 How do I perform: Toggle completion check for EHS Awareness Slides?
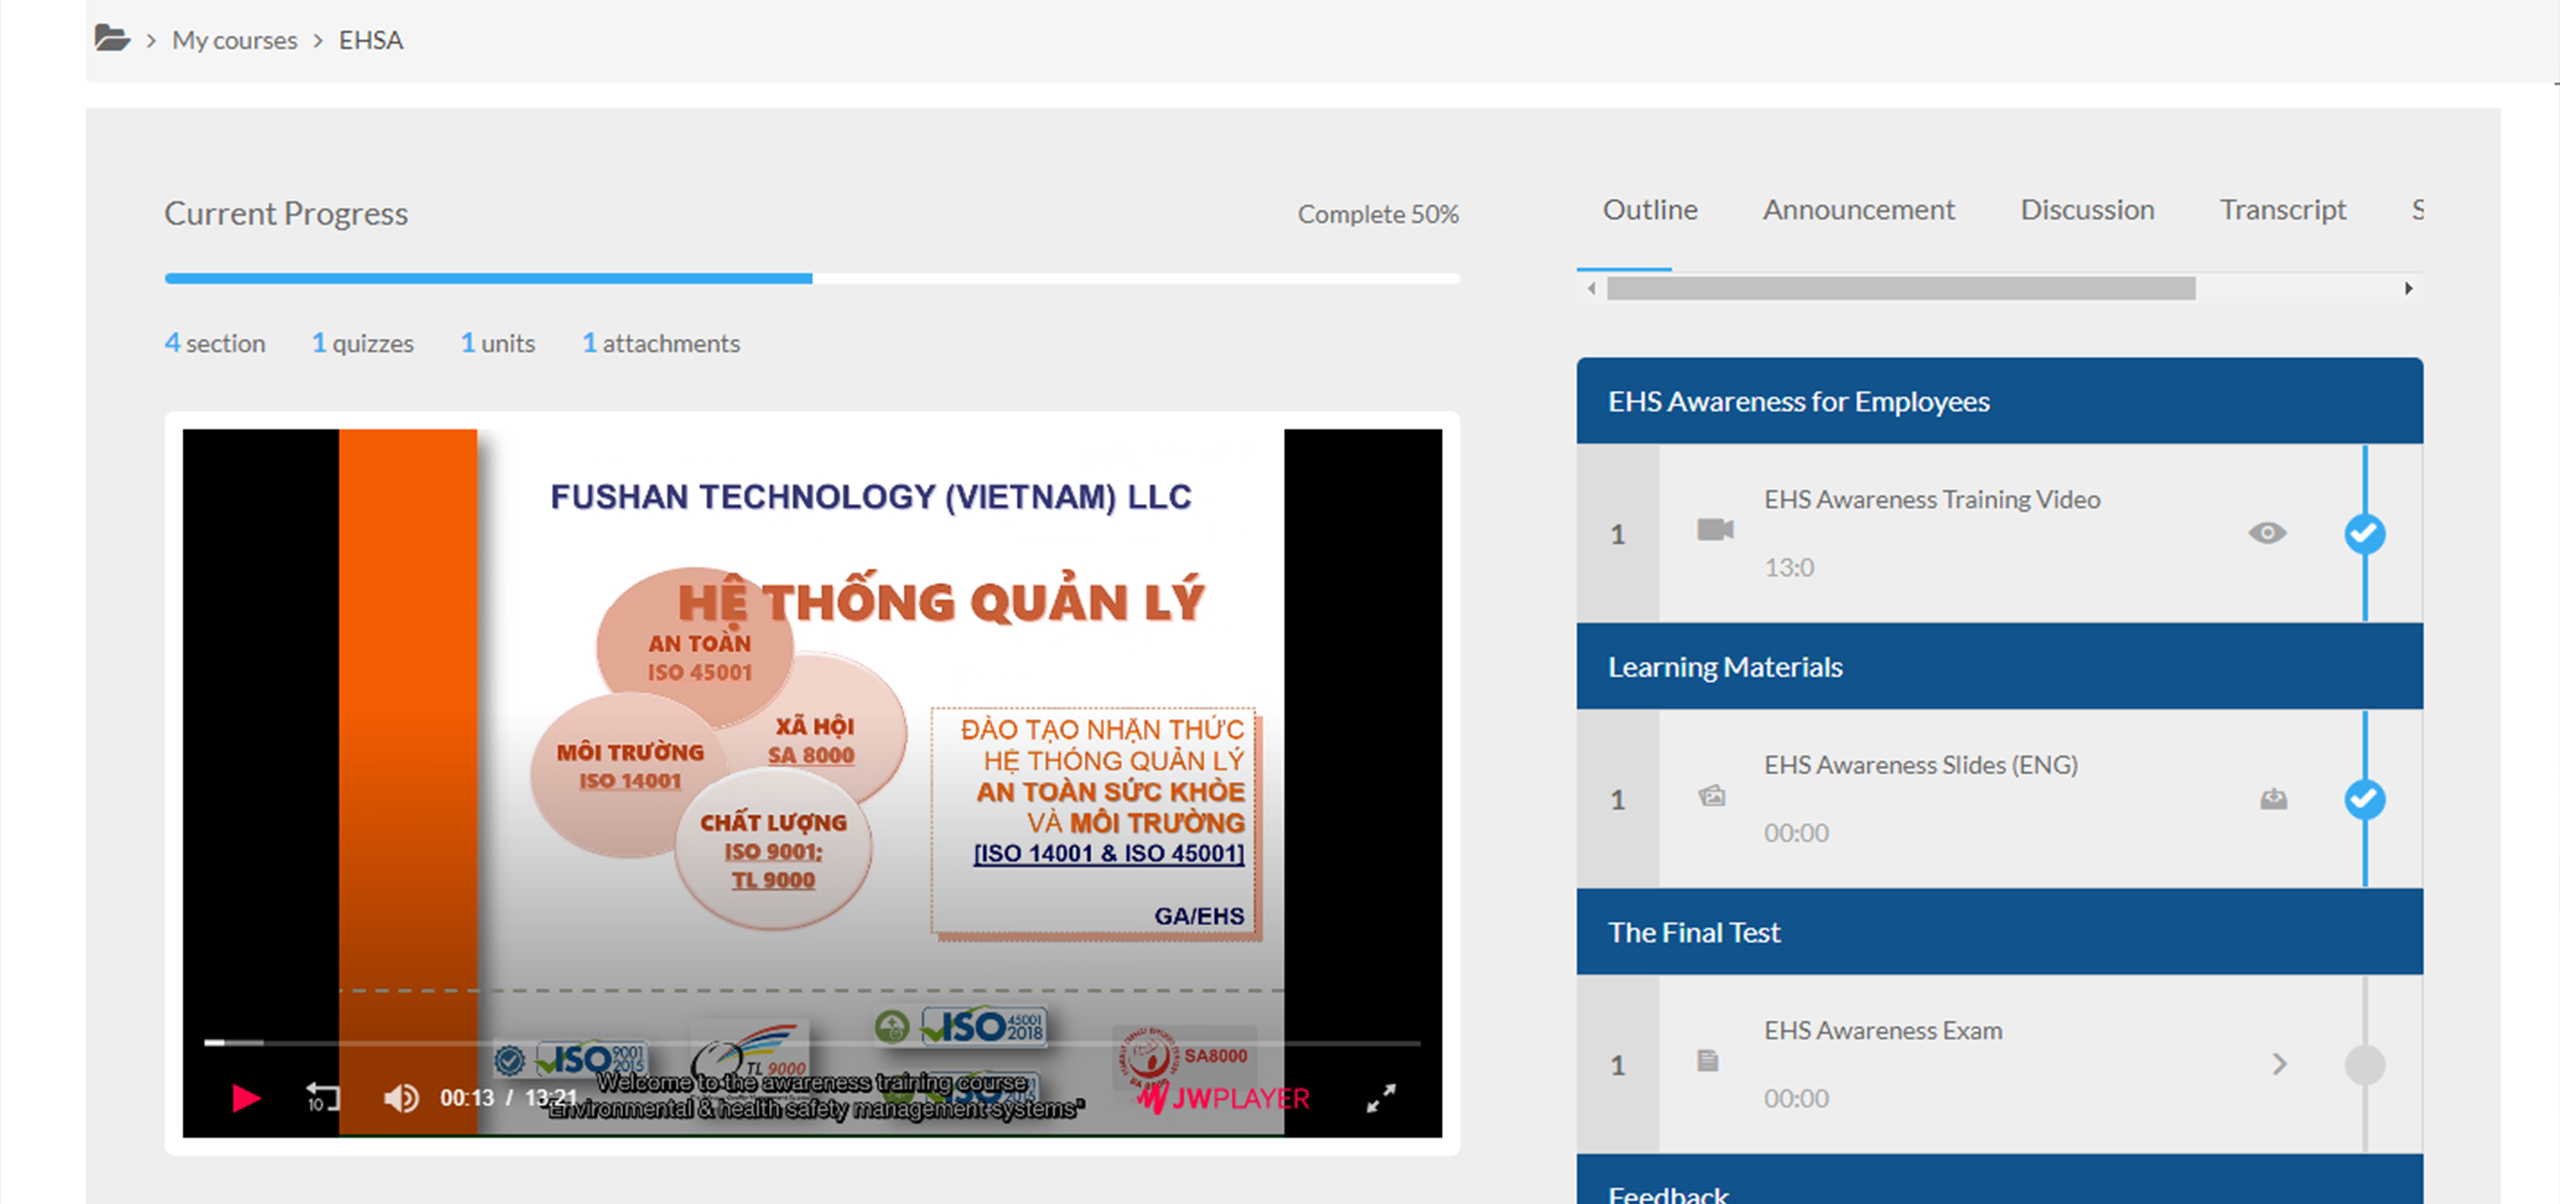(x=2364, y=799)
